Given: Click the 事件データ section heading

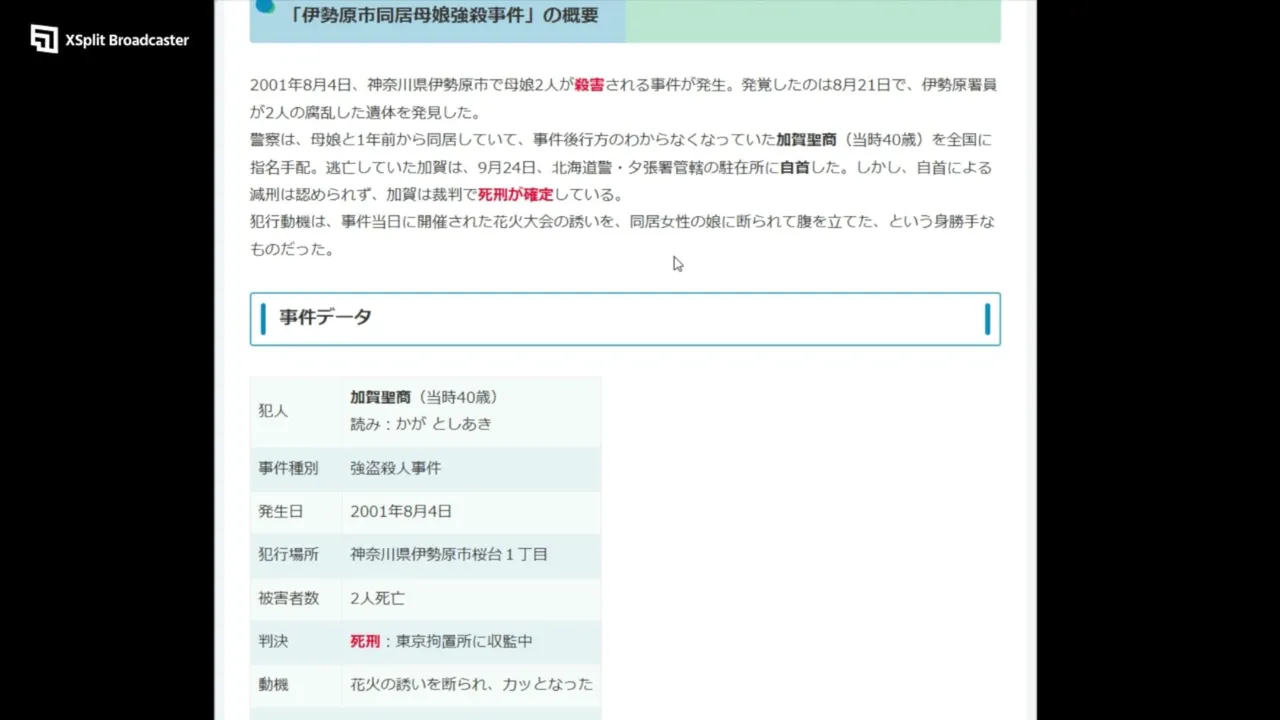Looking at the screenshot, I should click(x=325, y=317).
